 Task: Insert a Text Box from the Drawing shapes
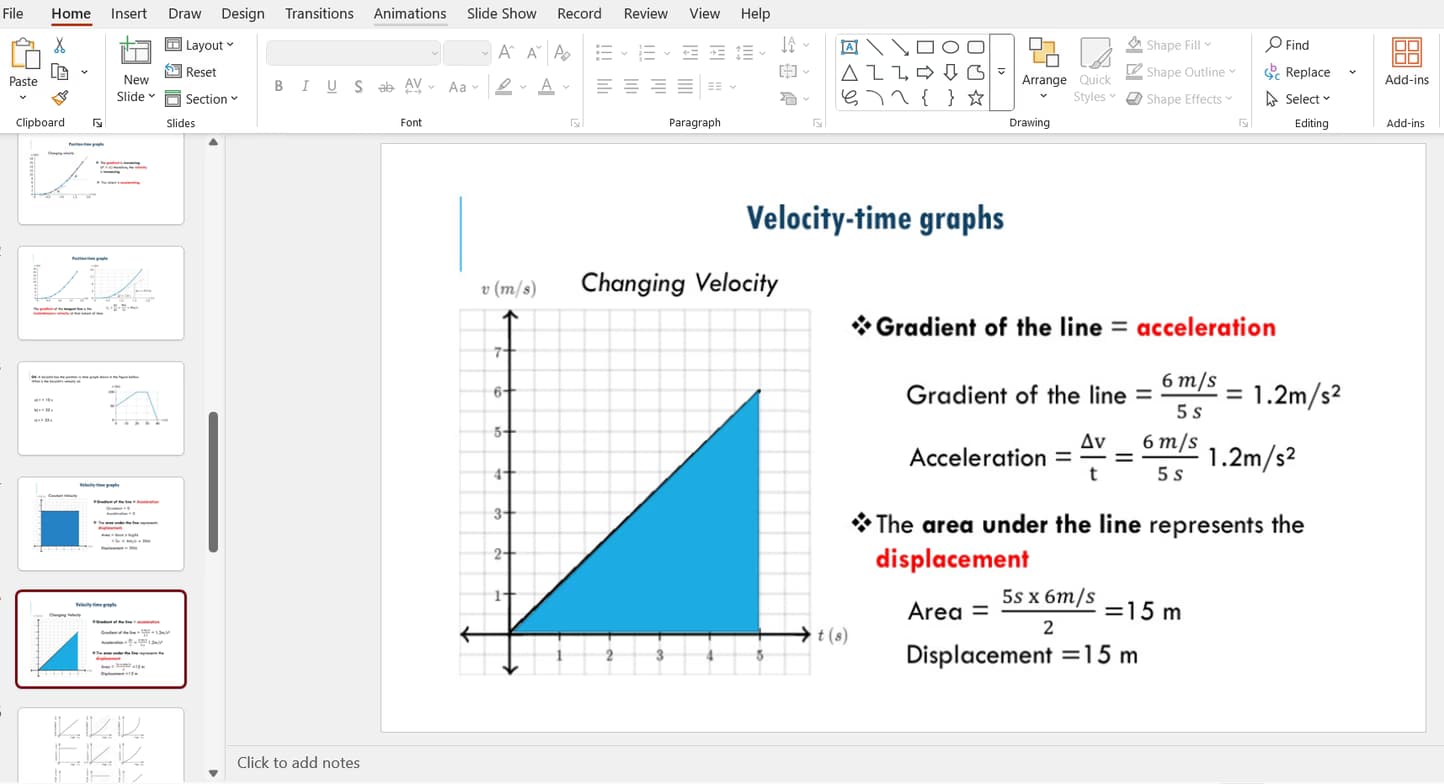coord(850,47)
